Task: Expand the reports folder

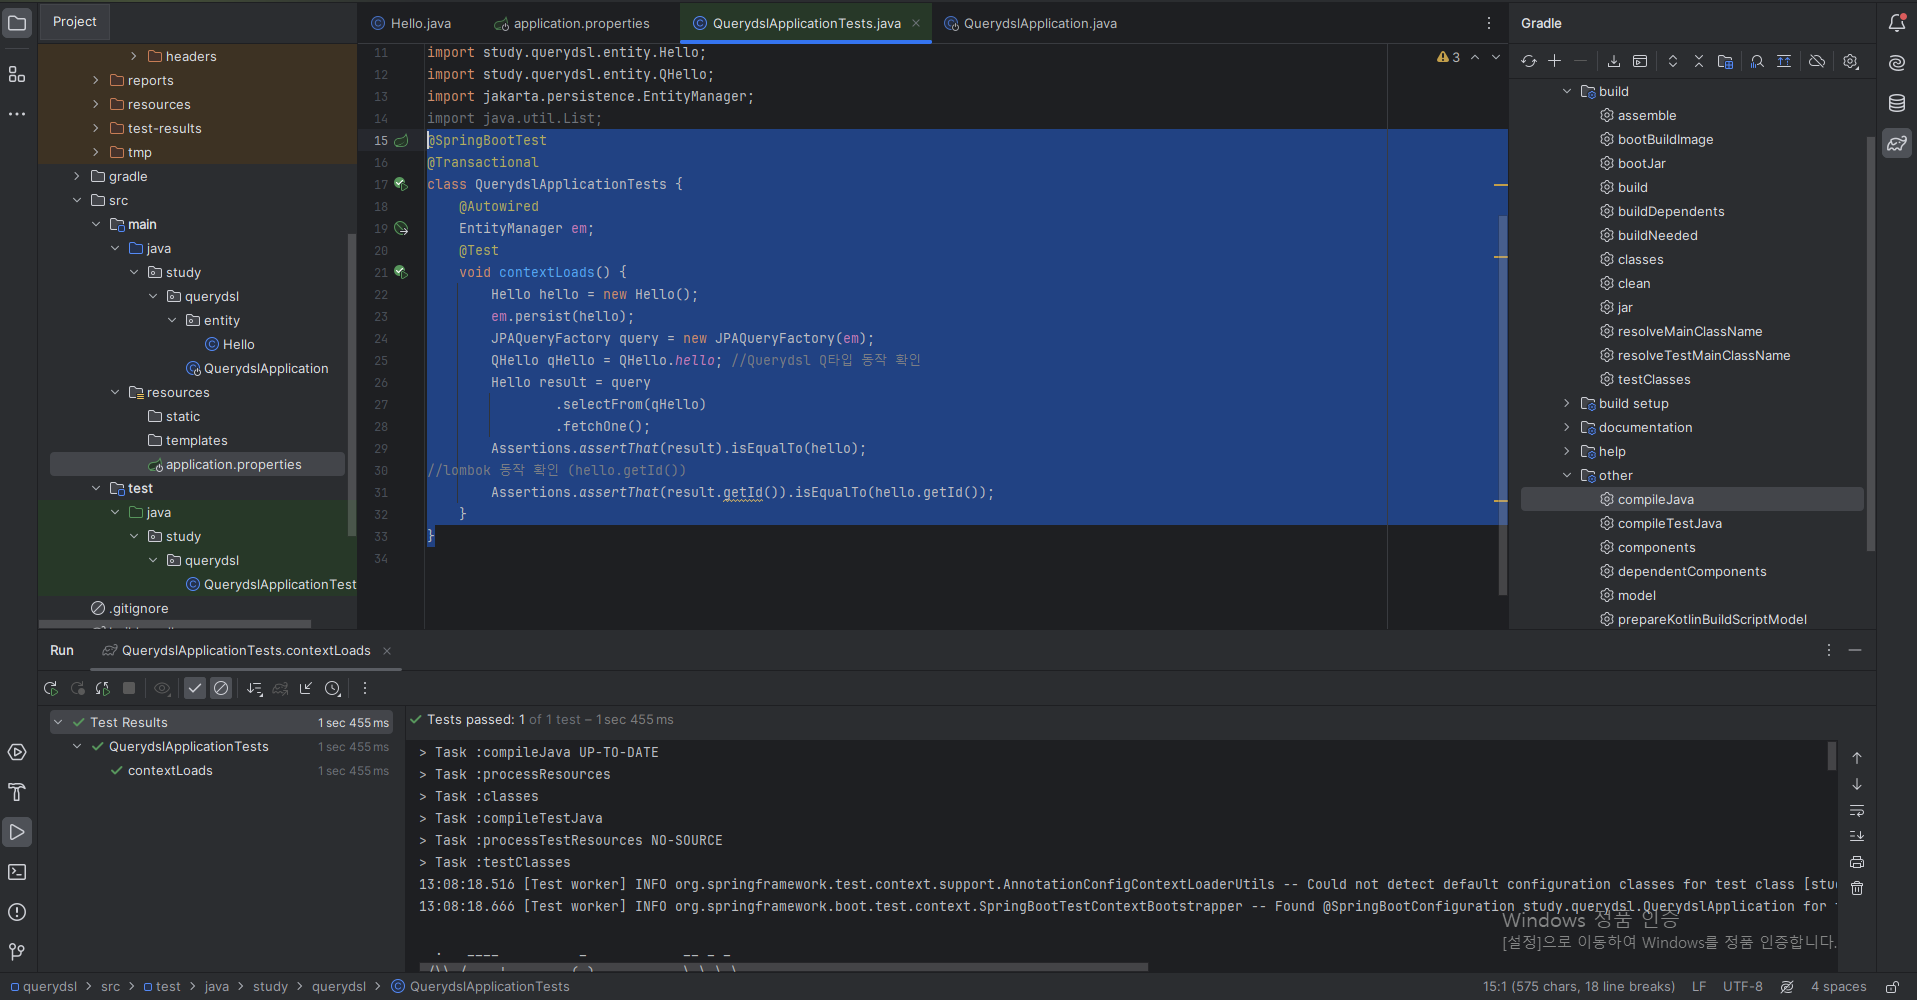Action: point(96,80)
